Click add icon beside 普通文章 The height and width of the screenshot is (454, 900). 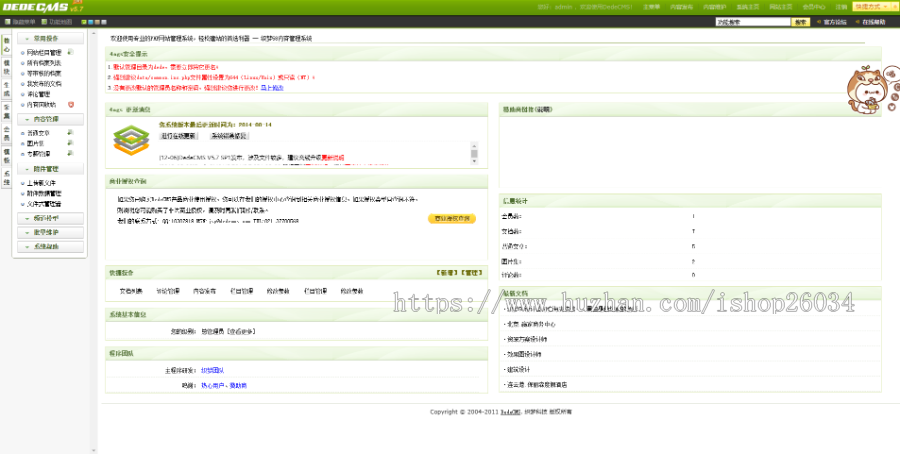(70, 133)
